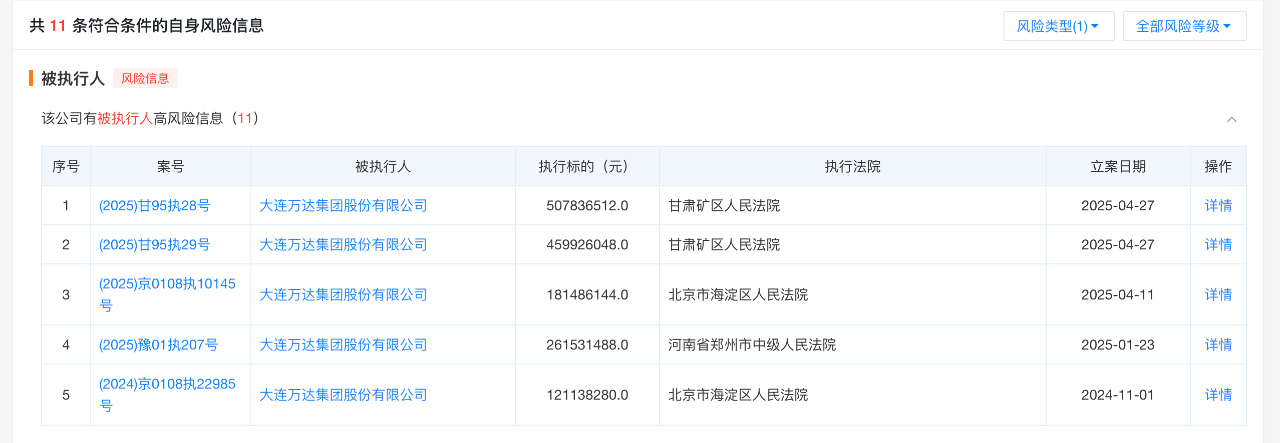Collapse the 被执行人 section with chevron
Screen dimensions: 1280x443
[1231, 119]
